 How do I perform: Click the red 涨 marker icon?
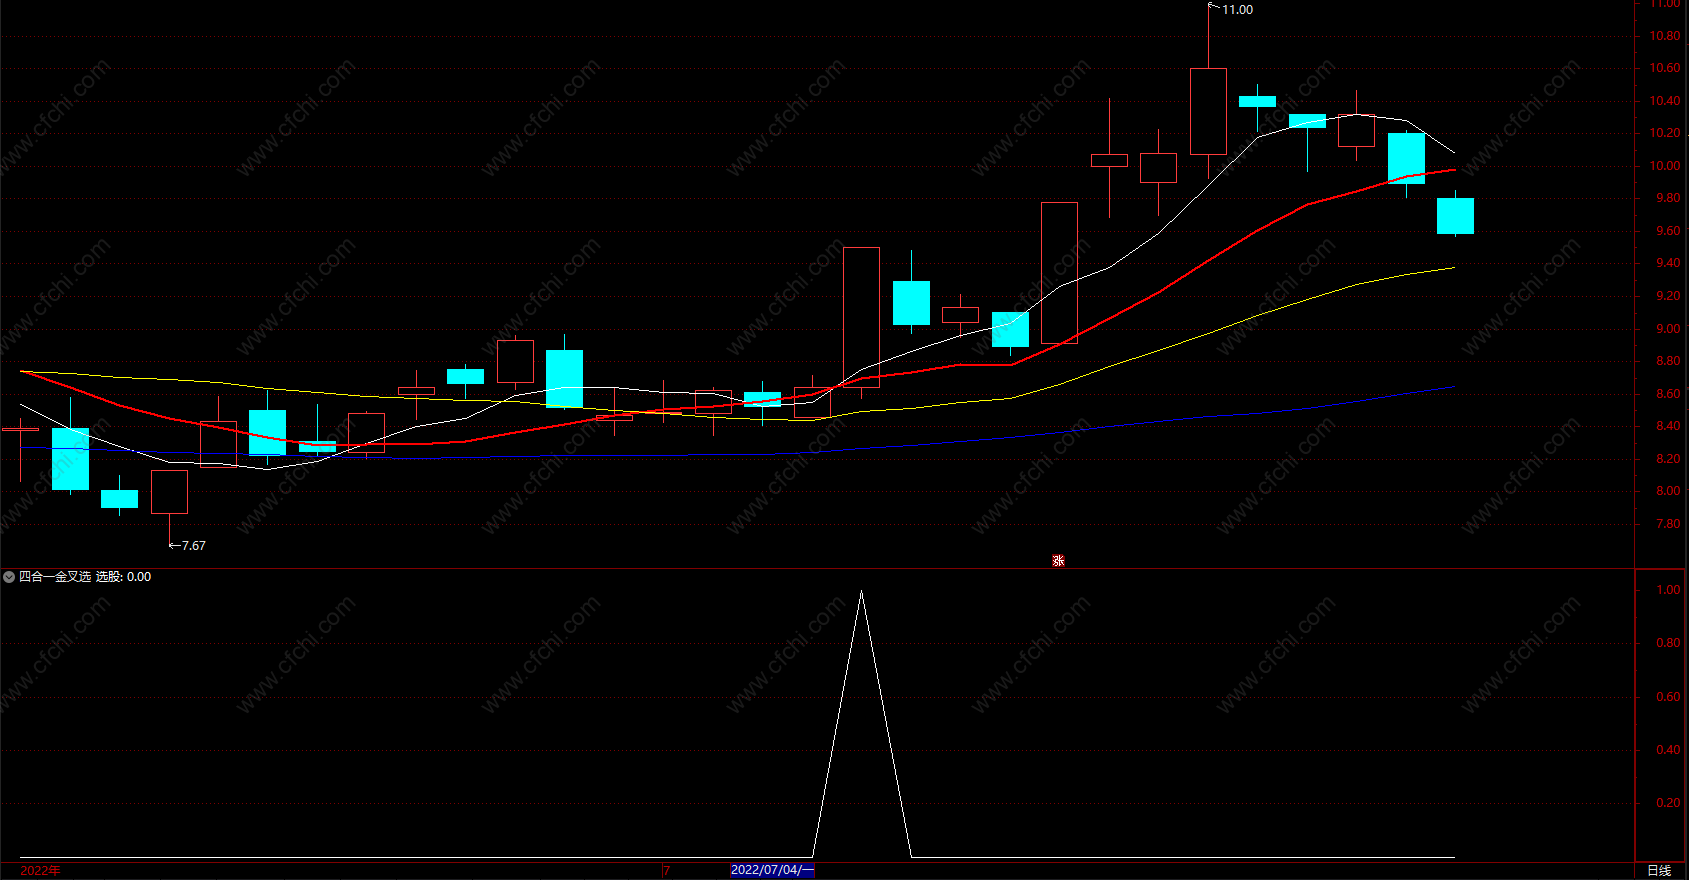point(1058,561)
